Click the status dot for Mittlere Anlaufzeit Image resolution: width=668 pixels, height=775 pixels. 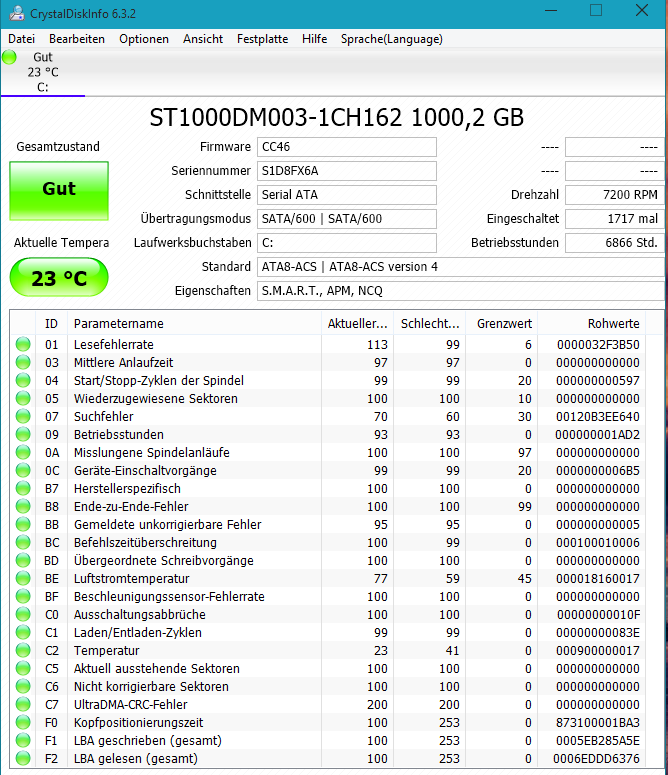(x=23, y=362)
